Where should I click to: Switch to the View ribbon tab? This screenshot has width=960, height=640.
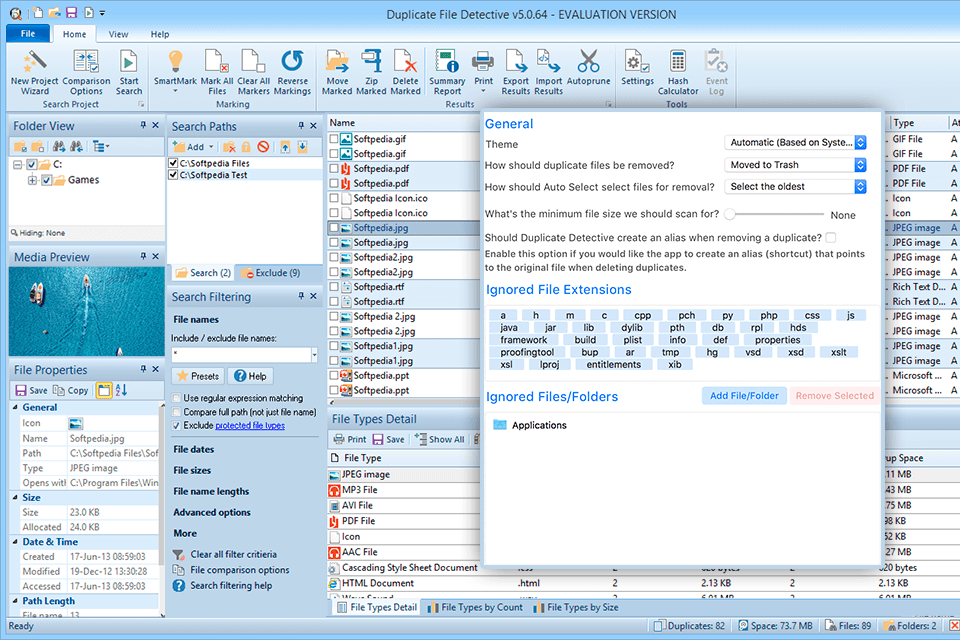coord(118,33)
